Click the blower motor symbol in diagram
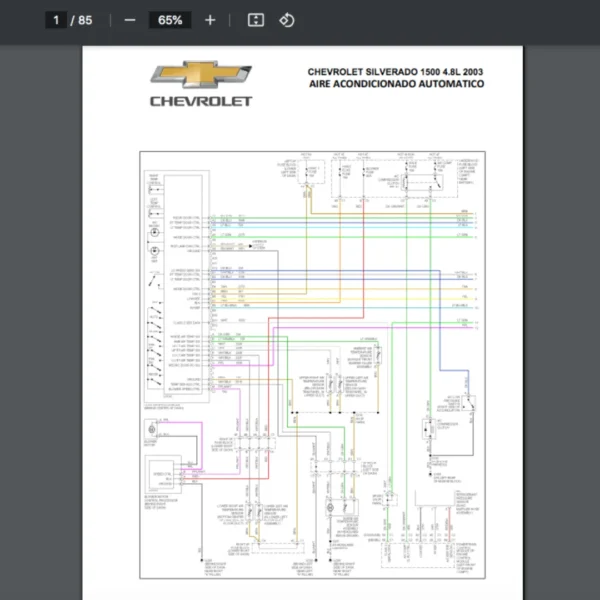Image resolution: width=600 pixels, height=600 pixels. 153,431
